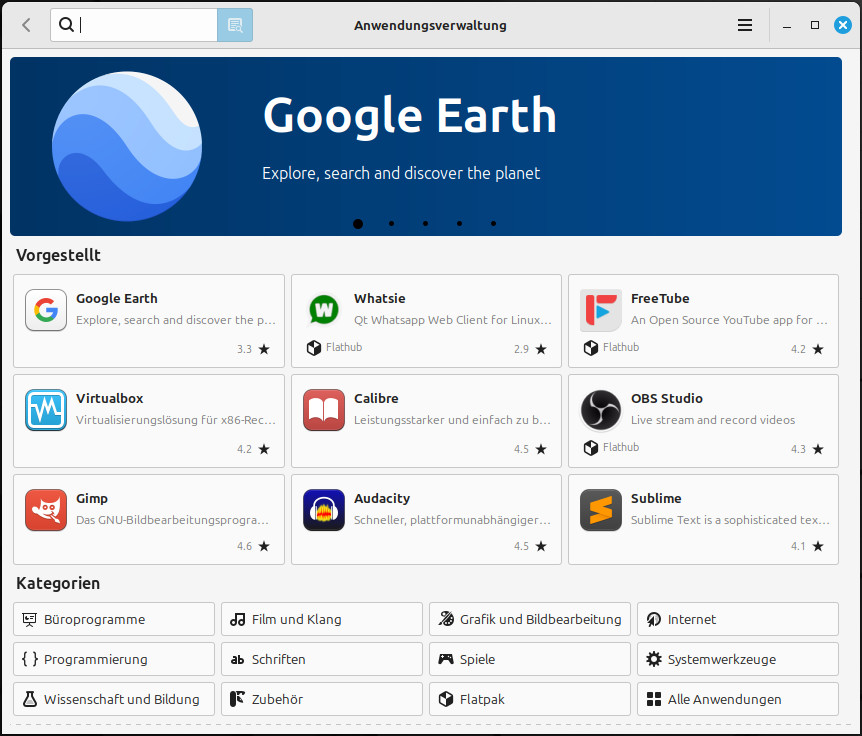Click the Flatpak category box icon
The height and width of the screenshot is (736, 862).
click(446, 699)
